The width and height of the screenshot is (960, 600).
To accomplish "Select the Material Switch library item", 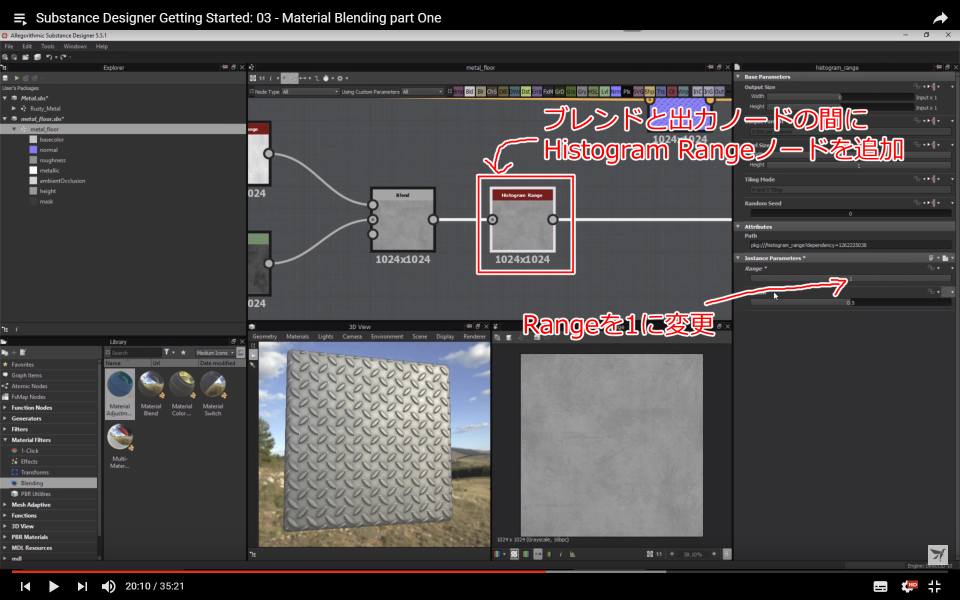I will tap(212, 394).
